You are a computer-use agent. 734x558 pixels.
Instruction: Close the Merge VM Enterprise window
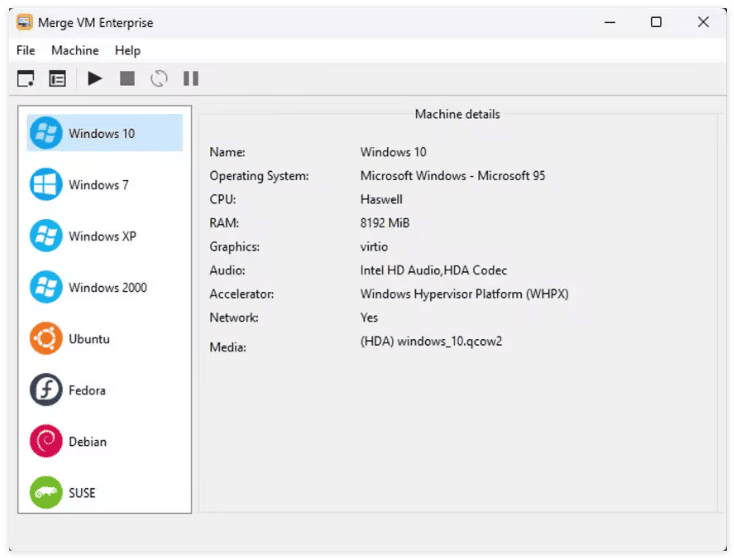pos(703,22)
